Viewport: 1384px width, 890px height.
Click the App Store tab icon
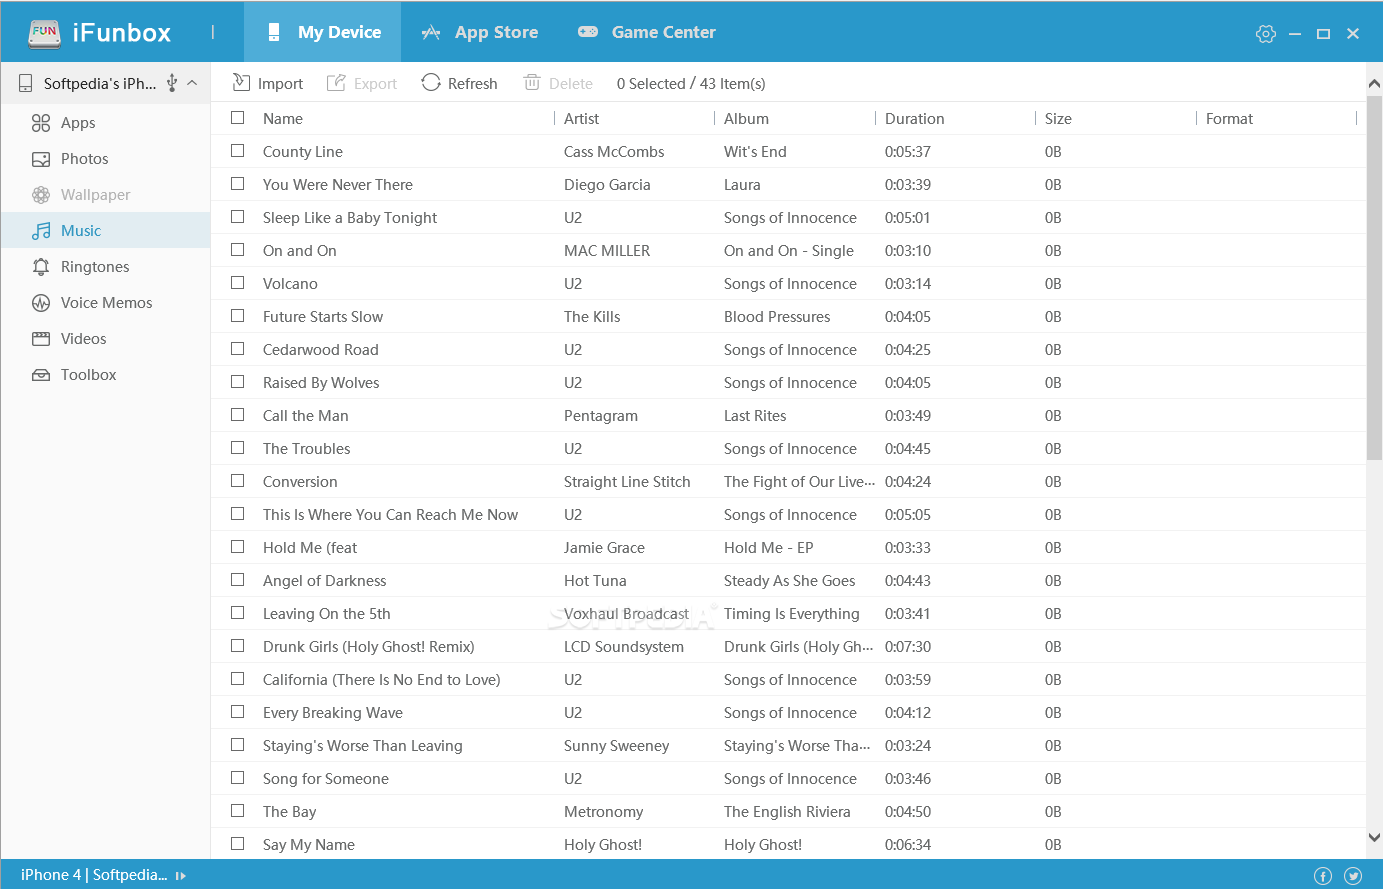pos(431,33)
